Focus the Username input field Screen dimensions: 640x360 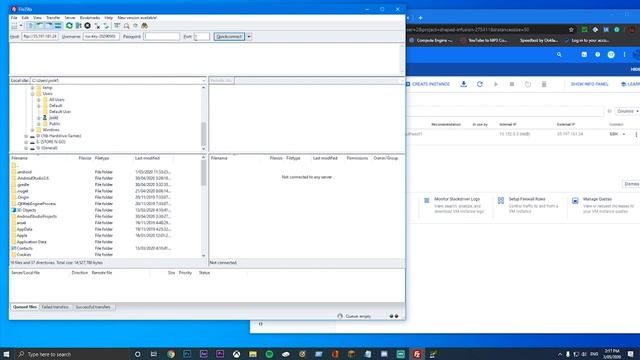[x=101, y=36]
